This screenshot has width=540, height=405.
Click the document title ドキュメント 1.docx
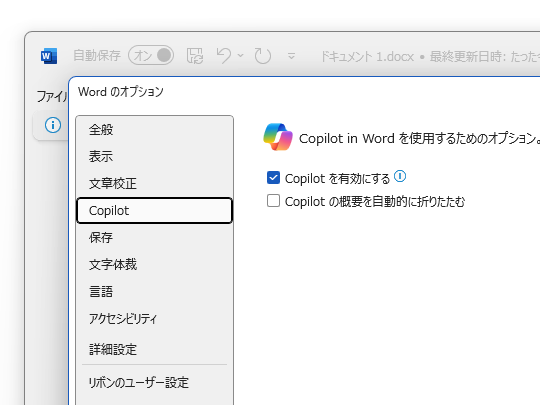coord(367,56)
